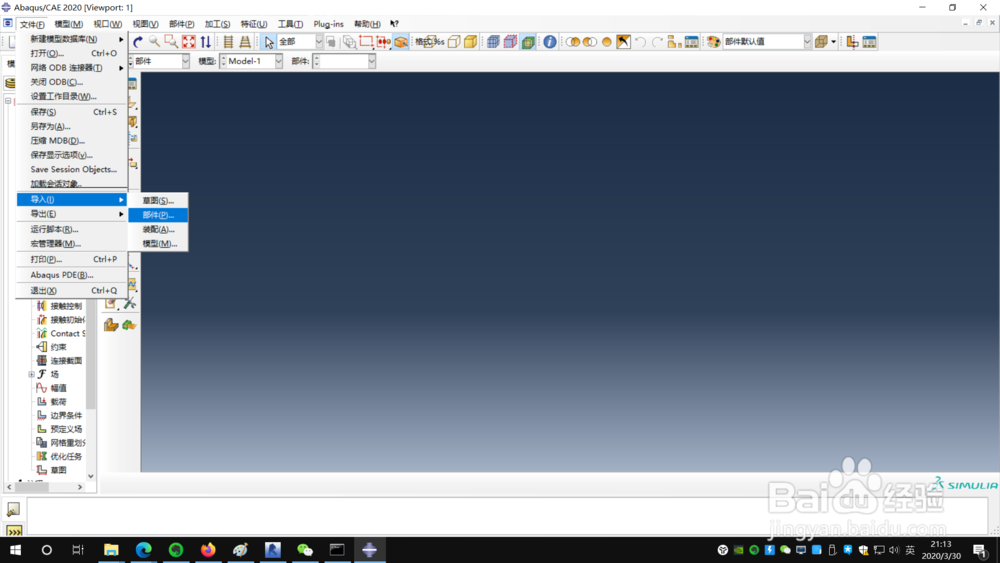Turn perspective off with parallel-lines icon

[x=228, y=42]
